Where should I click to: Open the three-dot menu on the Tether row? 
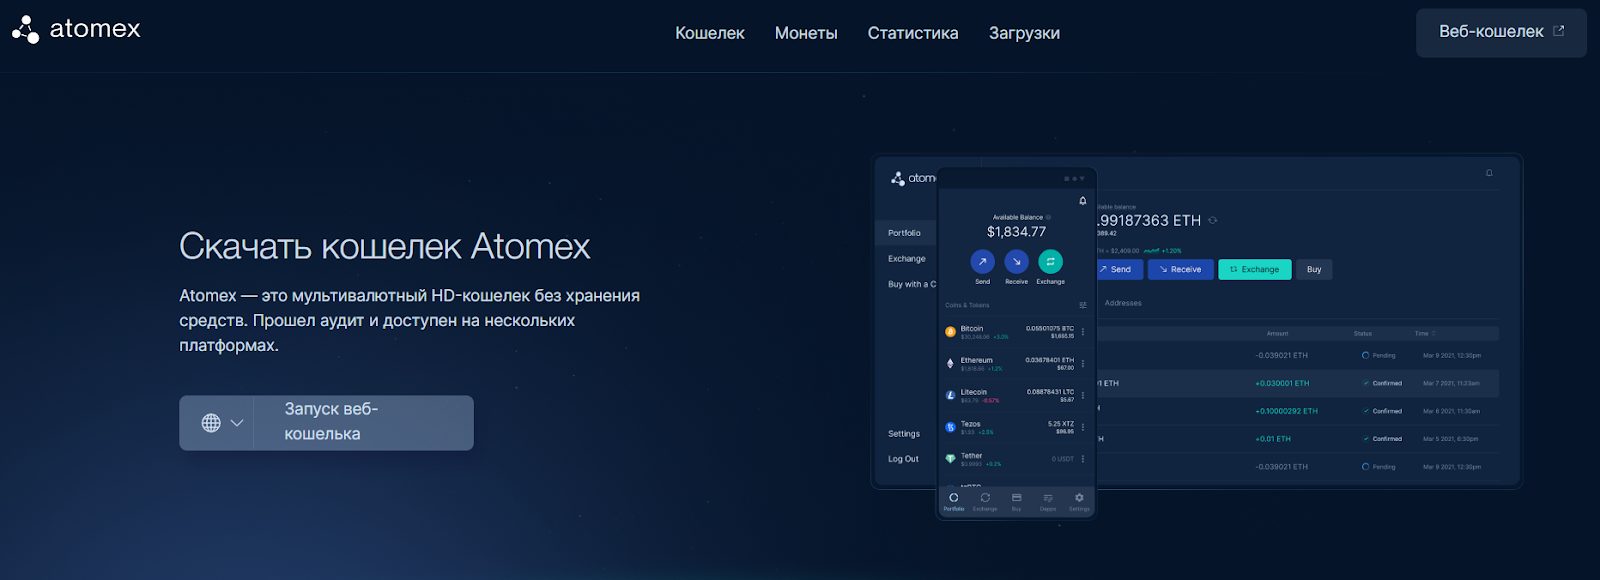coord(1083,459)
